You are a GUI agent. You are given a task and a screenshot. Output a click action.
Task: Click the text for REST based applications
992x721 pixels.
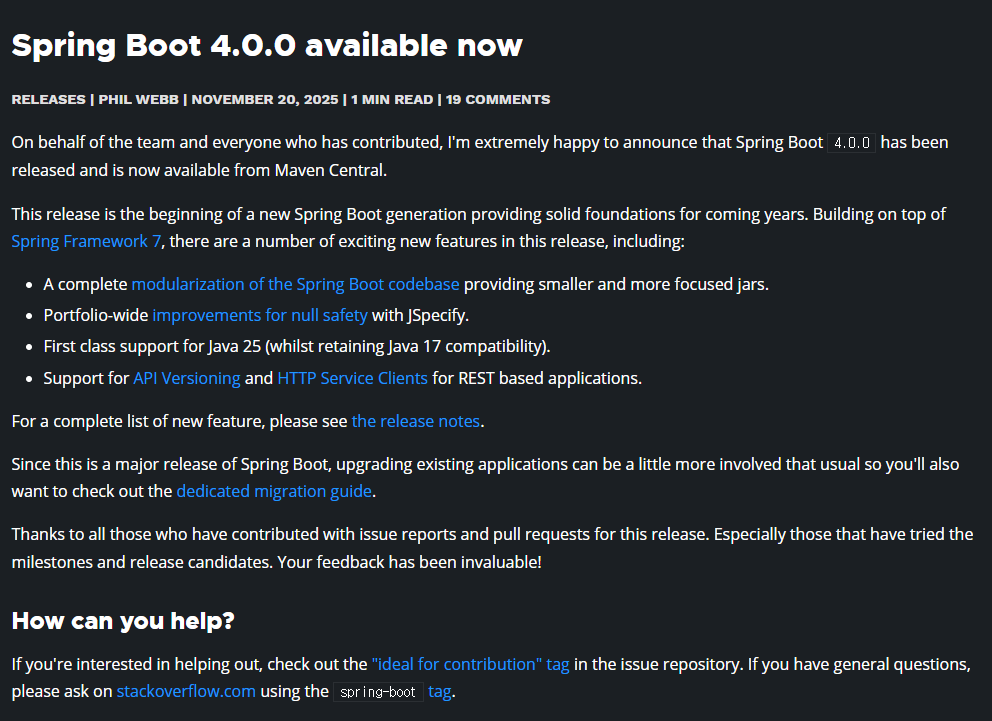[536, 378]
